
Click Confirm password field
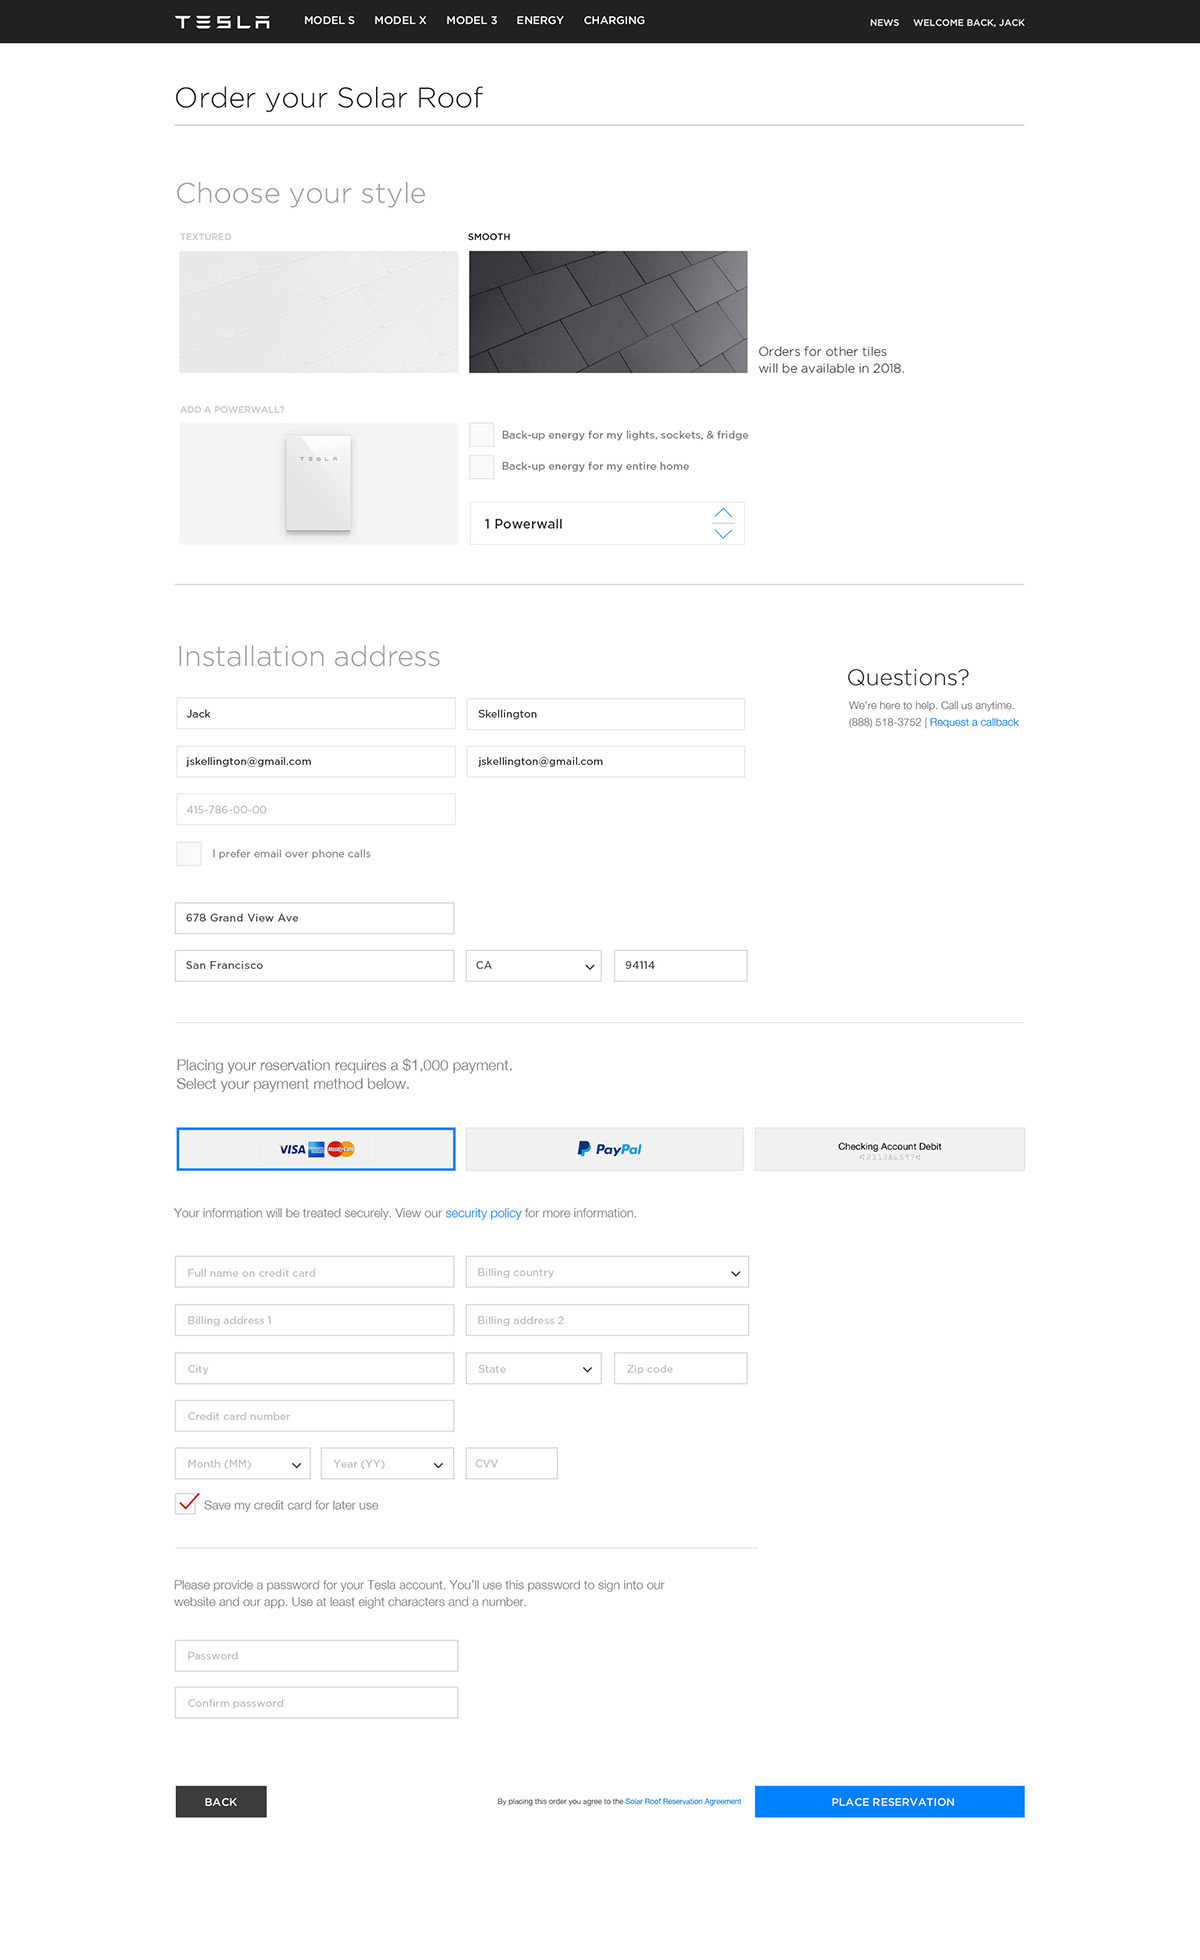(x=316, y=1703)
